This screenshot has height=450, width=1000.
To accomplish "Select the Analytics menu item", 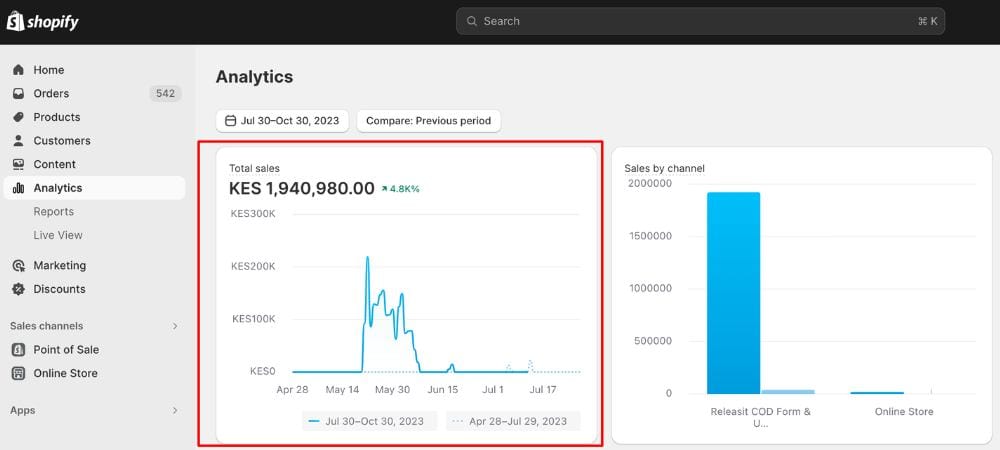I will 58,188.
